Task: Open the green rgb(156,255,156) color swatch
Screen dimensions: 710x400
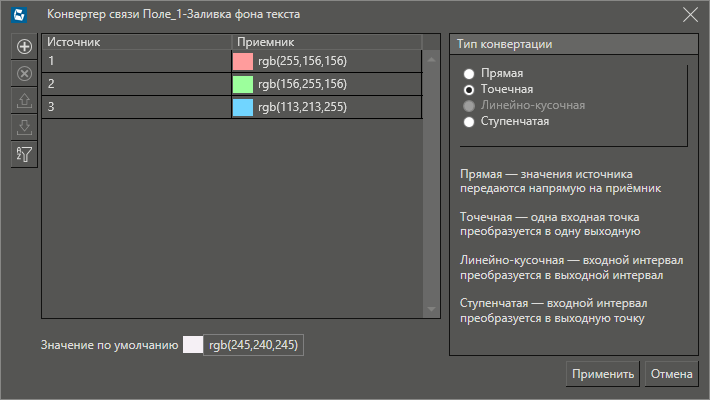Action: [243, 84]
